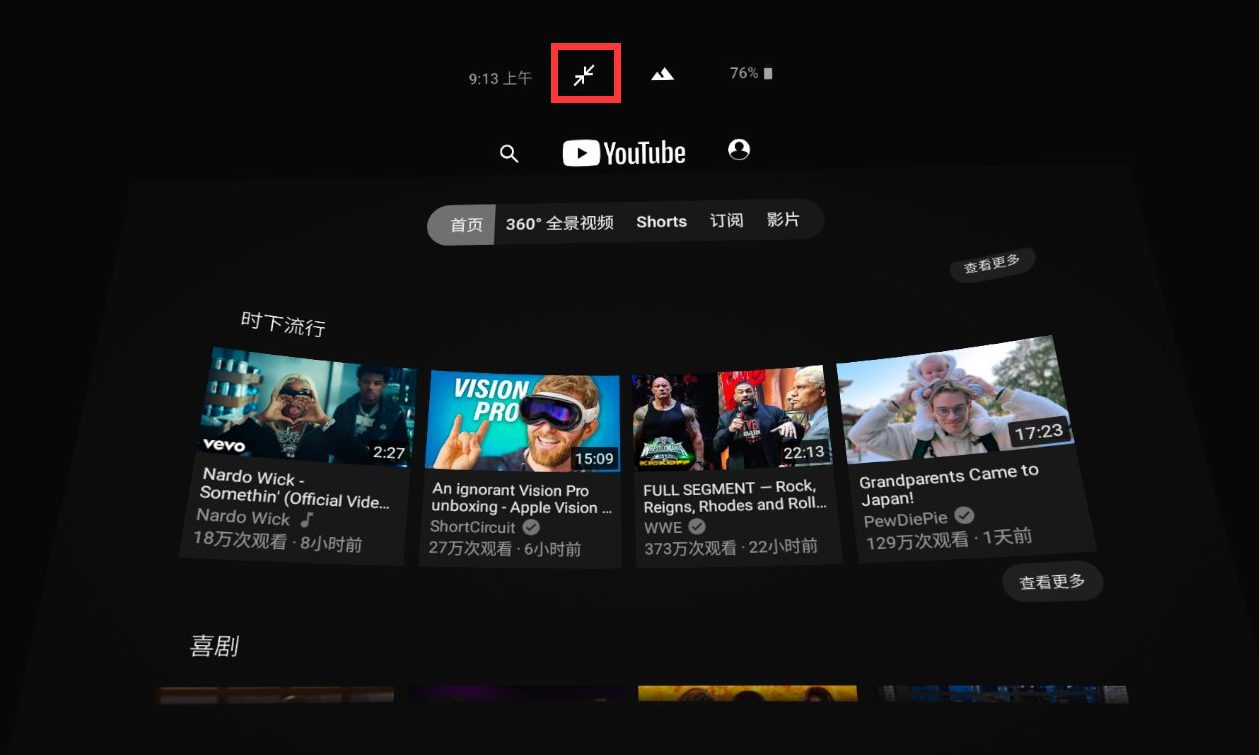1259x755 pixels.
Task: Click 查看更多 just above the 喜剧 section
Action: point(1052,581)
